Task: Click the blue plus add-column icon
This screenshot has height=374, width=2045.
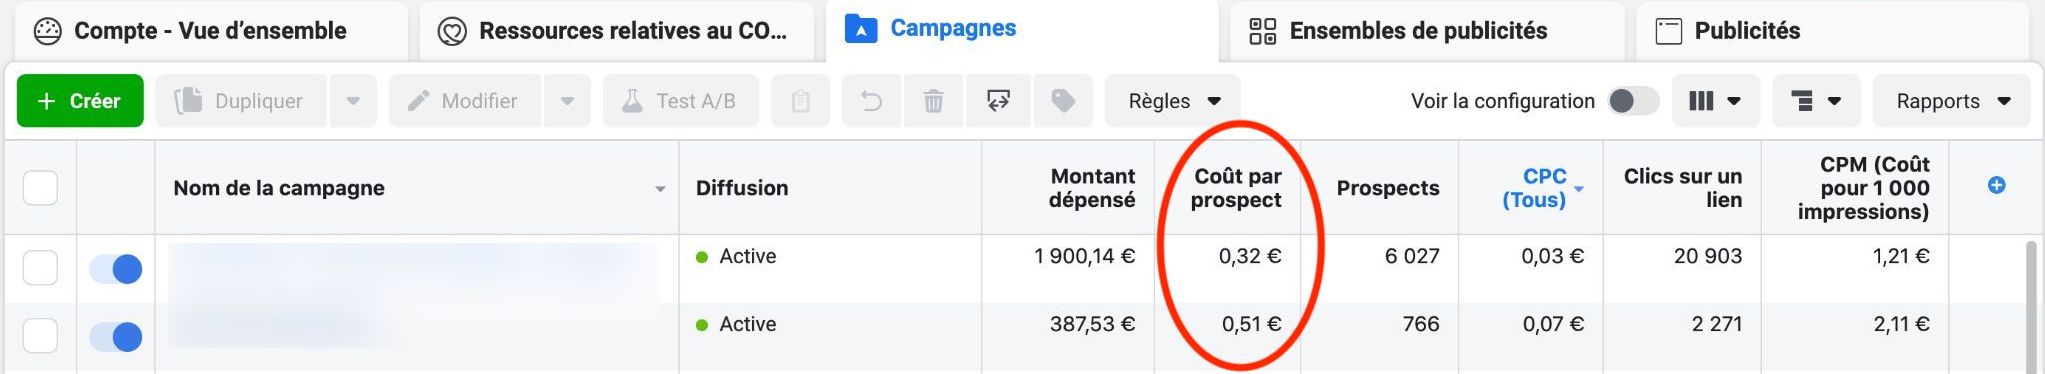Action: point(1996,185)
